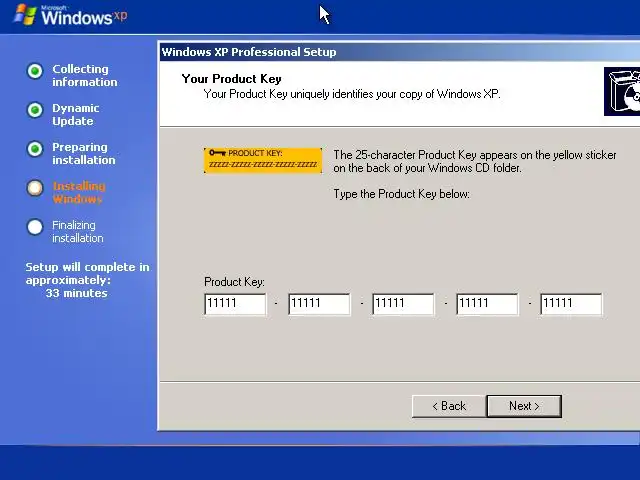Click the Next button

(524, 406)
